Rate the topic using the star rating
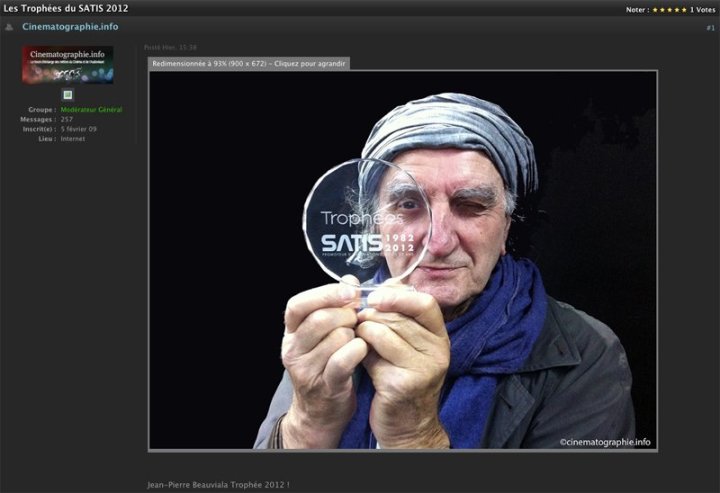The height and width of the screenshot is (493, 720). 669,10
